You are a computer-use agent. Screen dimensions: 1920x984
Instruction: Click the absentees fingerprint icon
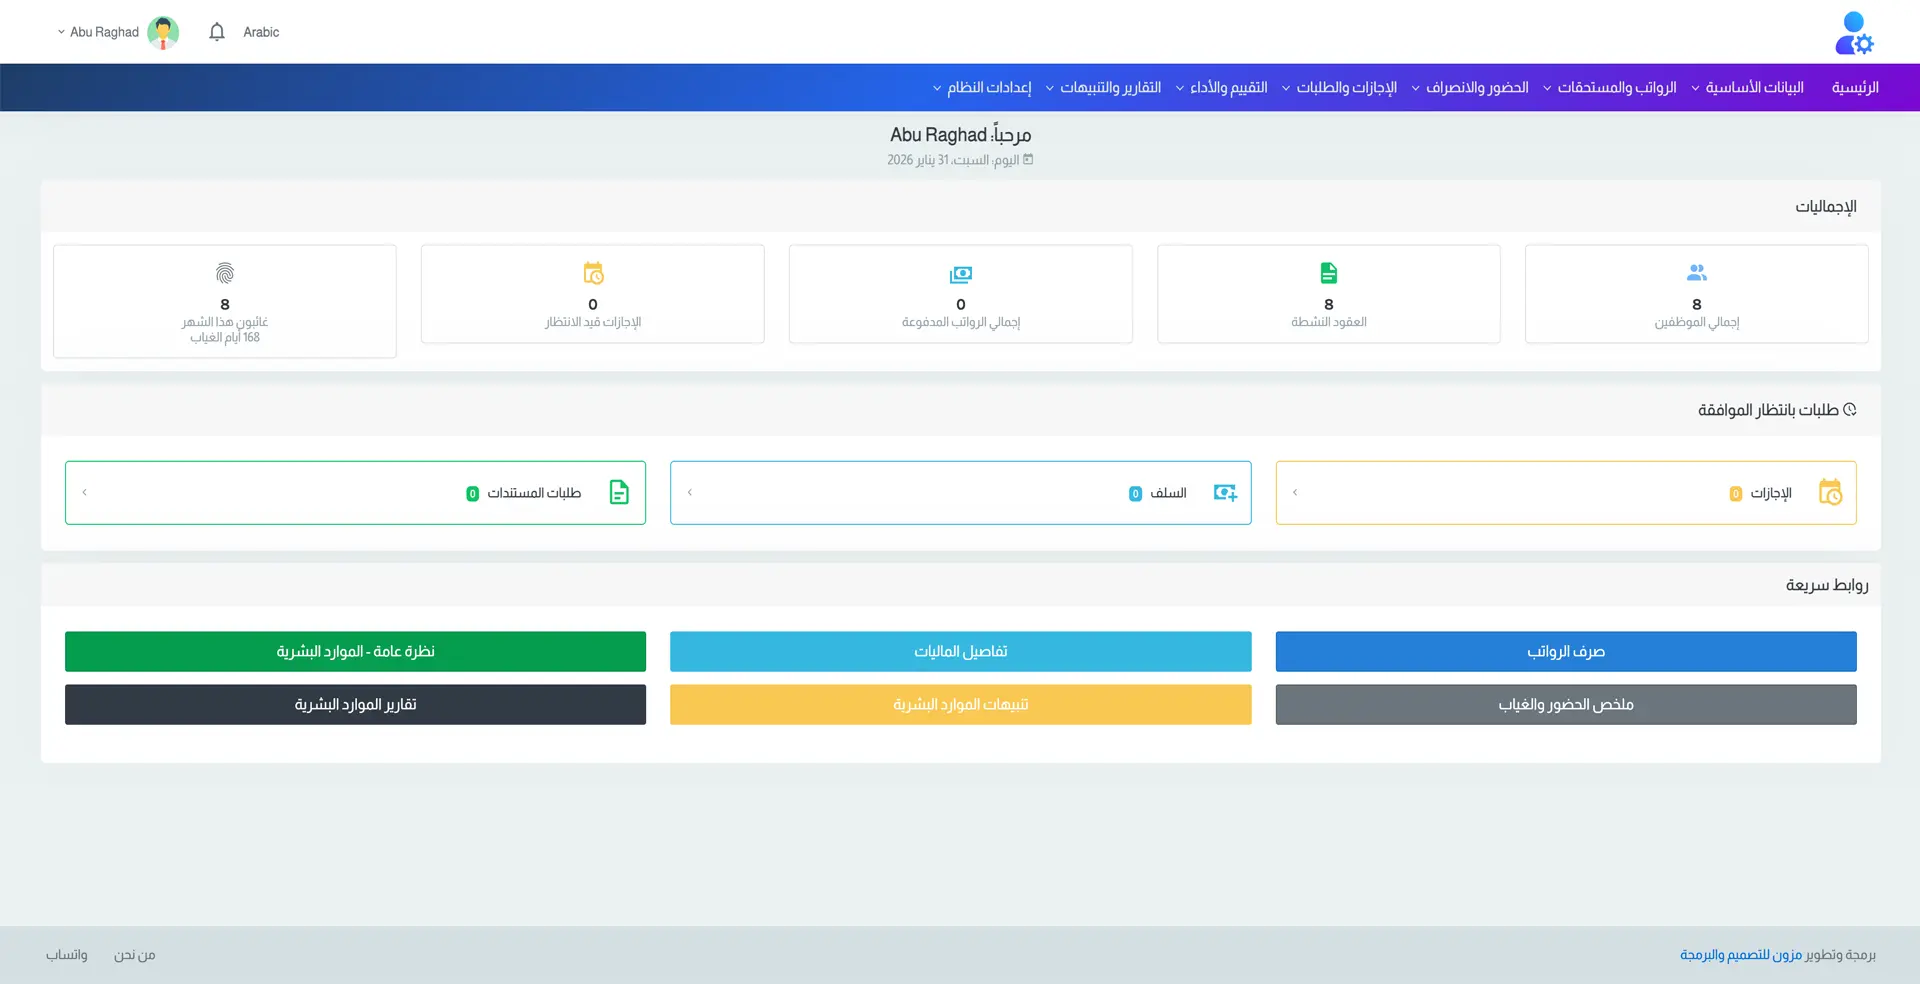[225, 273]
